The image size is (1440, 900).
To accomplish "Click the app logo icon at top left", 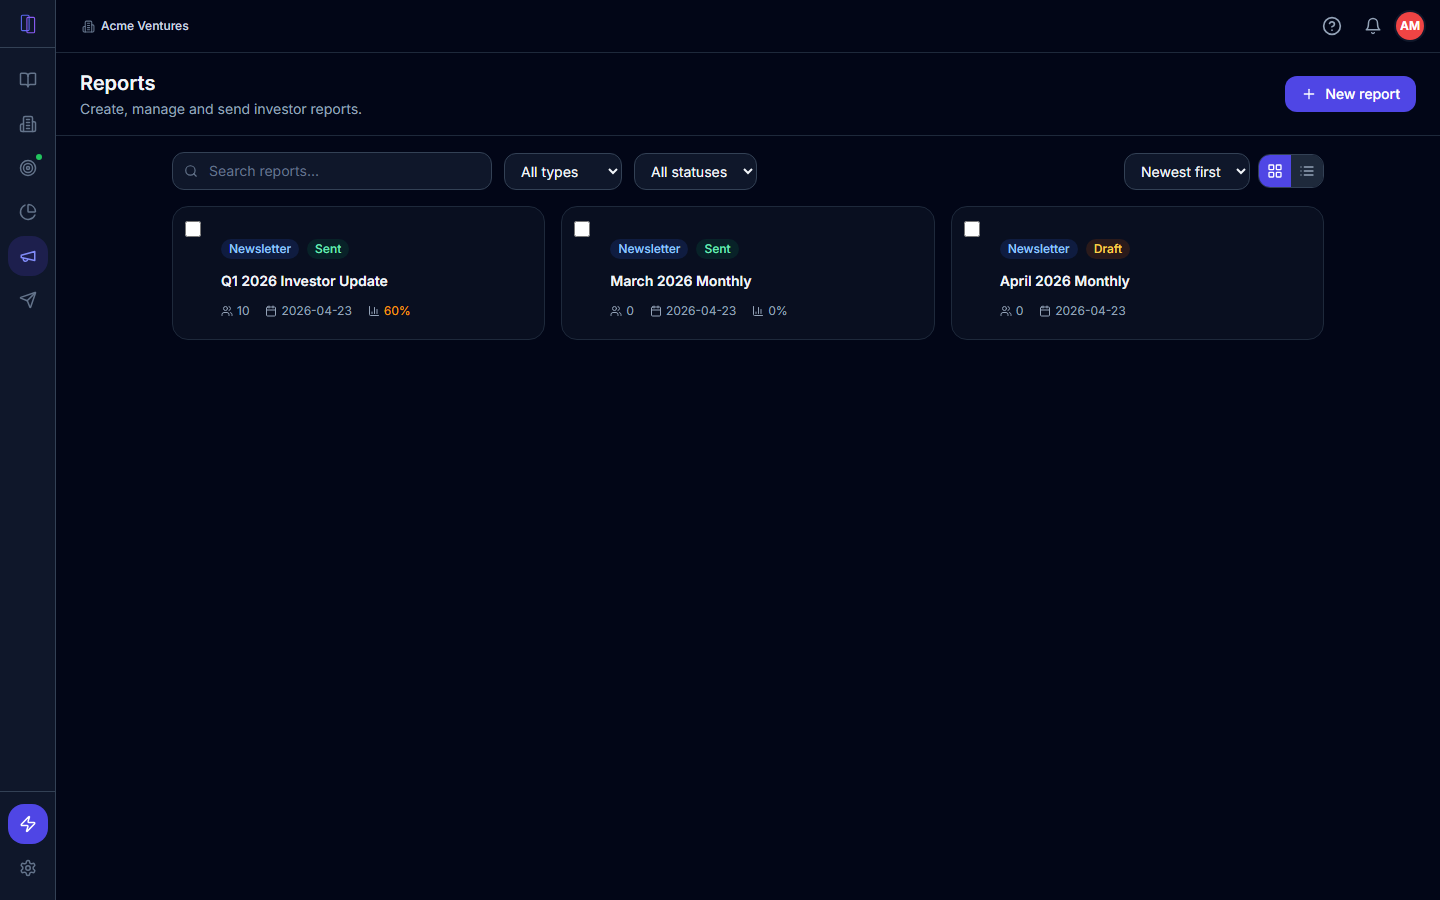I will tap(28, 24).
